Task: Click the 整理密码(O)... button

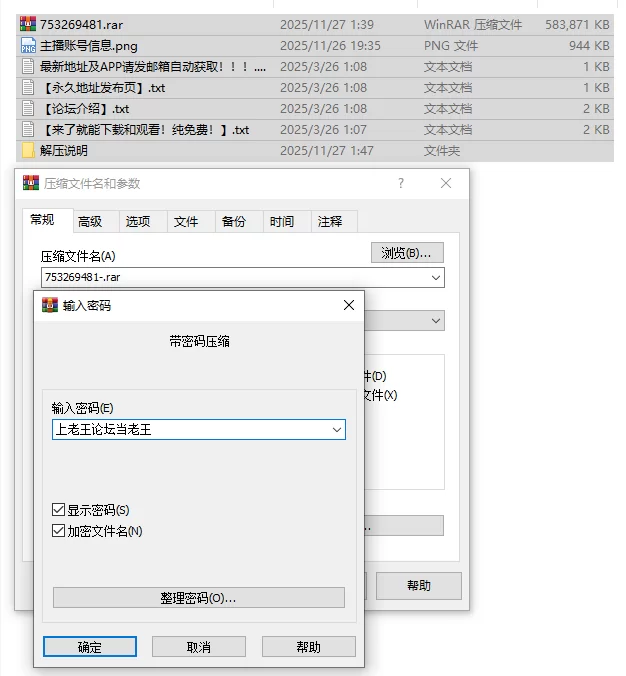Action: (199, 598)
